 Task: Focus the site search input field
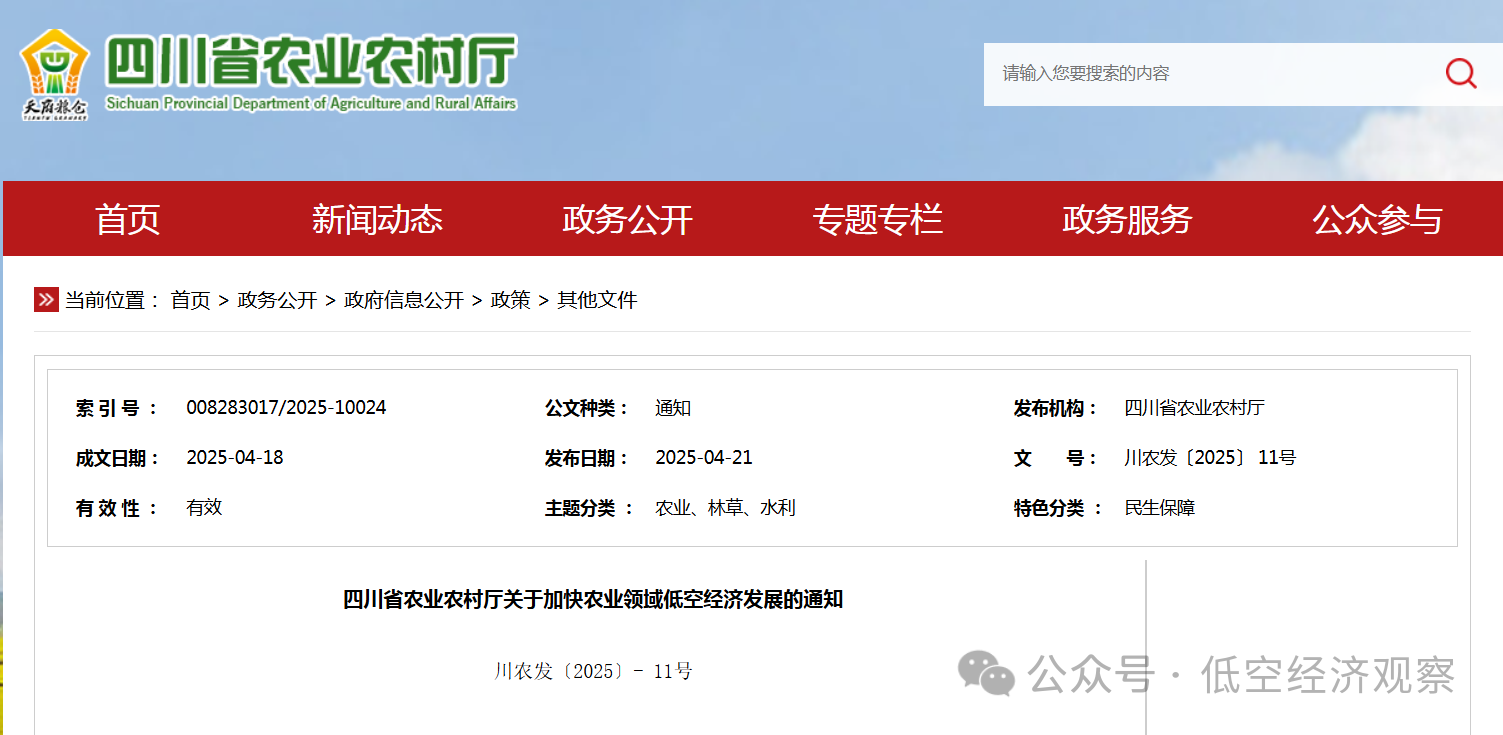click(1215, 74)
